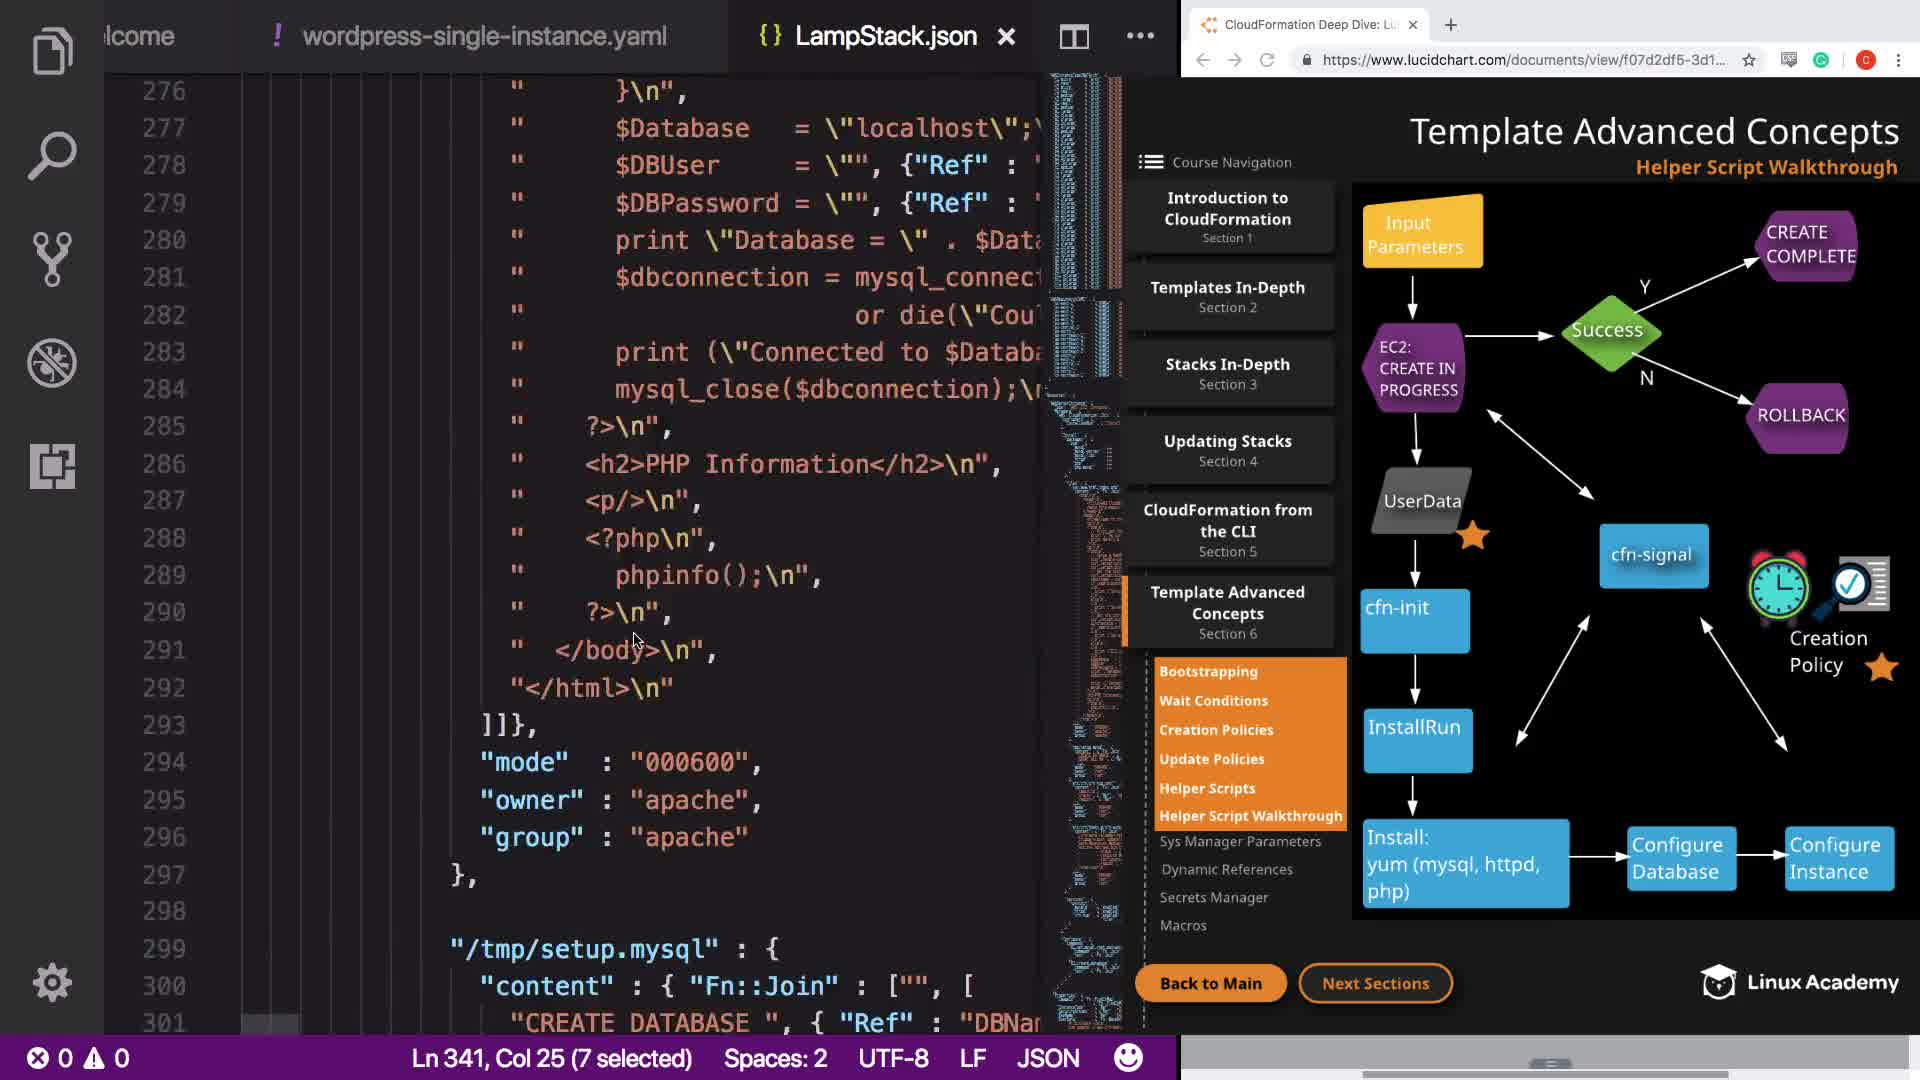Open the Explorer files icon

52,50
